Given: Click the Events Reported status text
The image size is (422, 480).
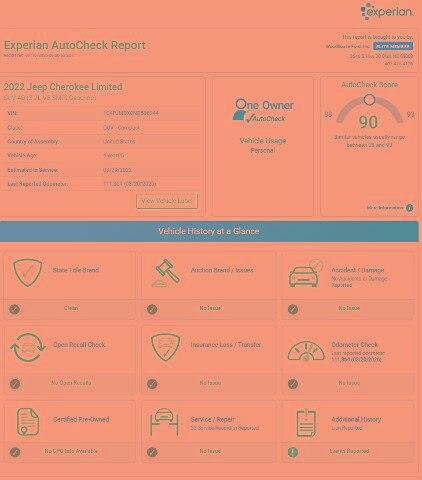Looking at the screenshot, I should click(349, 451).
